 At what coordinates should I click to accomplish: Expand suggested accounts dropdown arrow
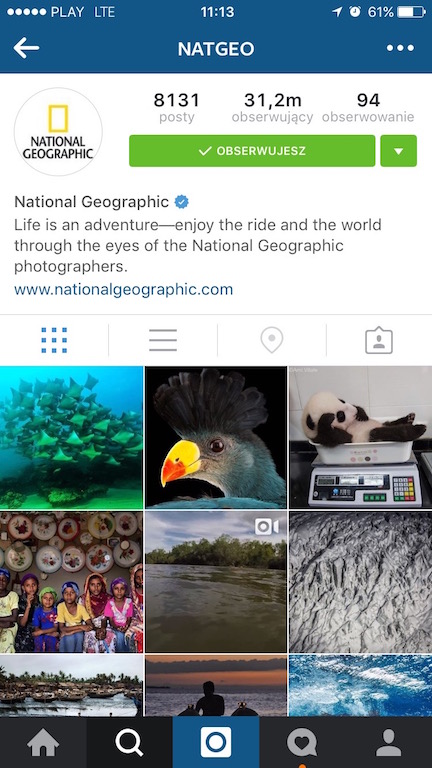click(399, 151)
